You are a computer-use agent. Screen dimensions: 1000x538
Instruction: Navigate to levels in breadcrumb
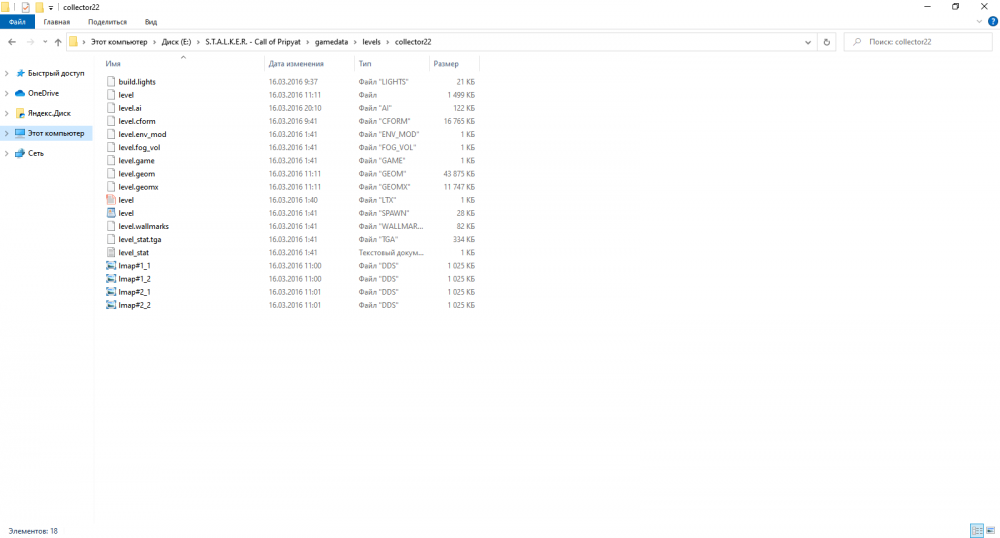pyautogui.click(x=371, y=42)
